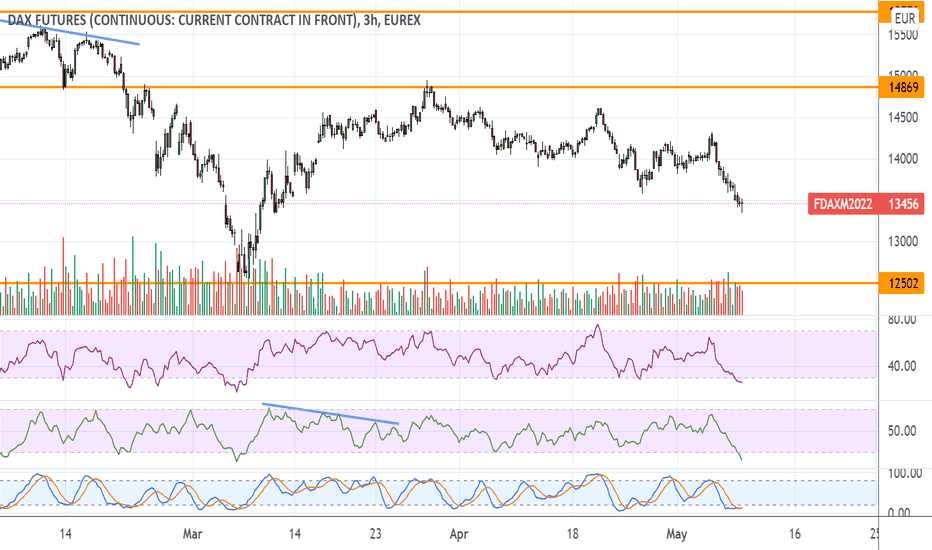Click the 13456 last price label

tap(902, 204)
